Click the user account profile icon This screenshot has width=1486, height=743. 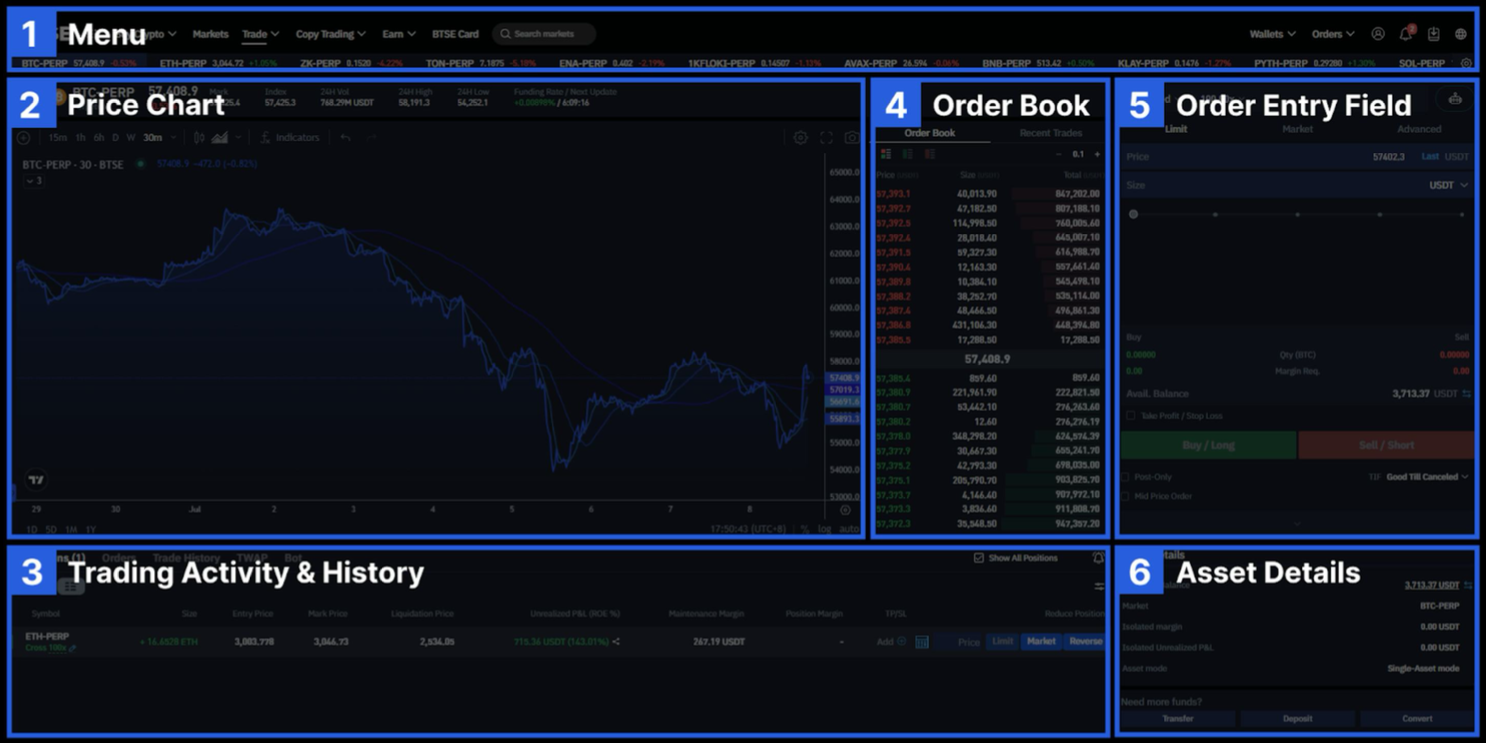click(x=1378, y=34)
